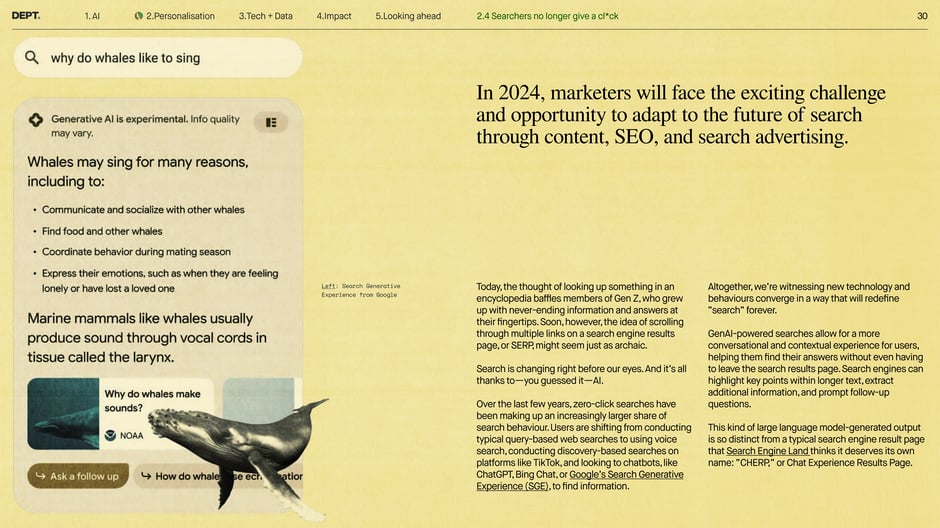Click the green '2.4 Searchers no longer give a cl*ck' title
The height and width of the screenshot is (528, 940).
(547, 16)
